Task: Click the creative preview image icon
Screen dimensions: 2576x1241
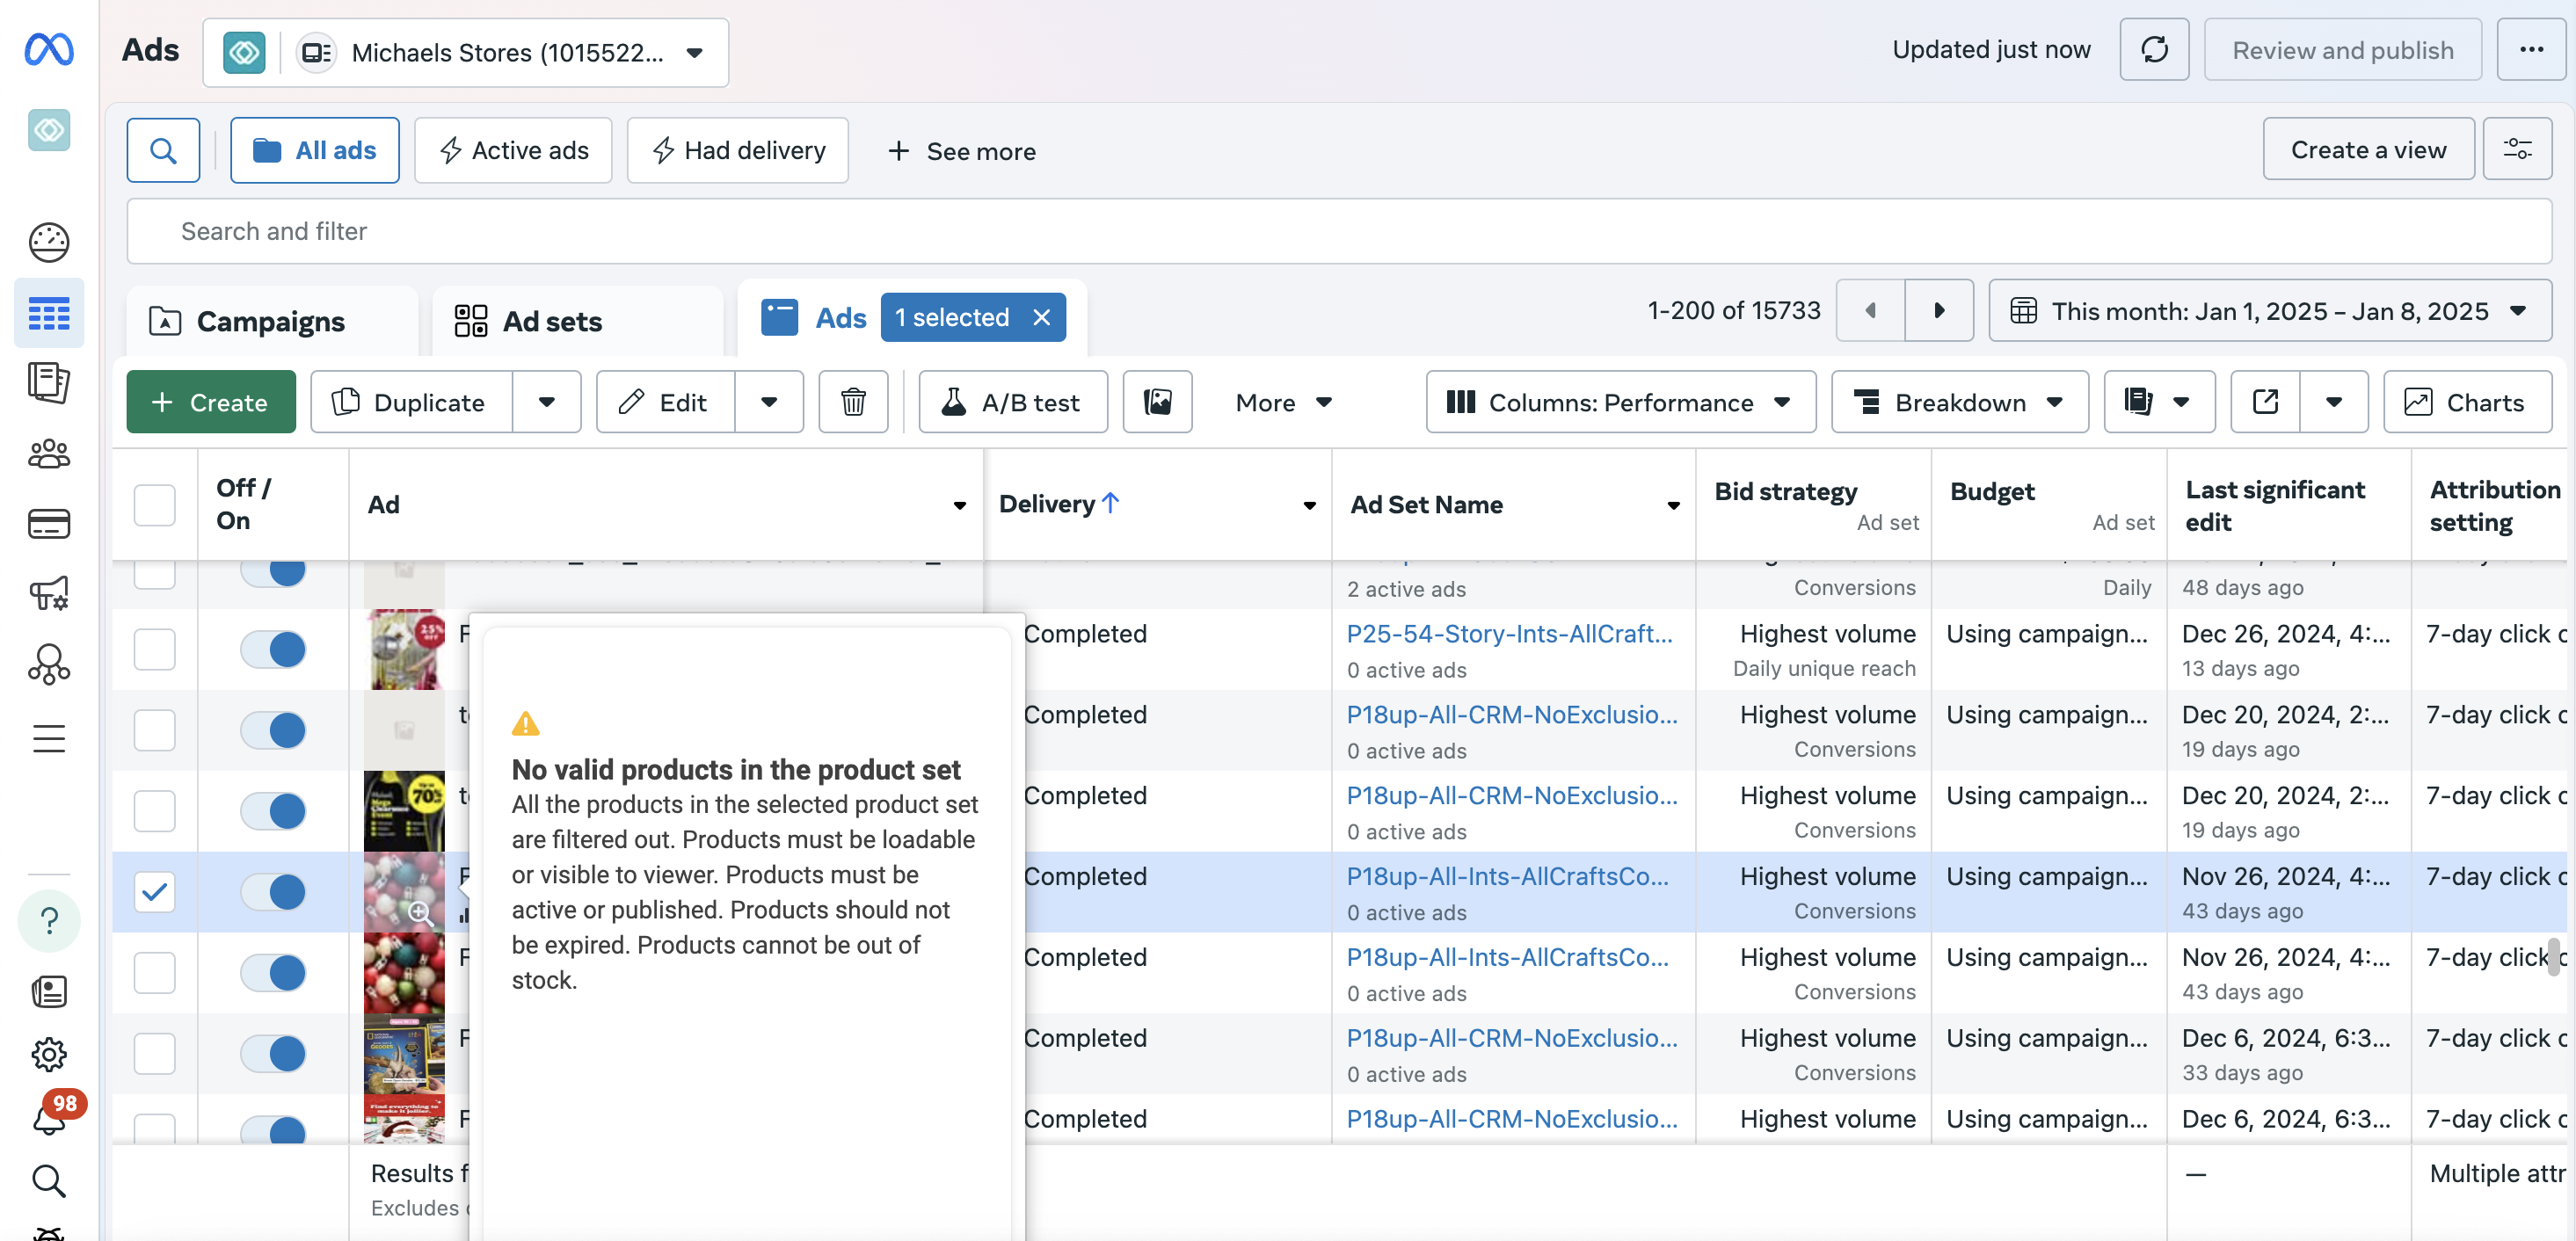Action: pyautogui.click(x=1157, y=402)
